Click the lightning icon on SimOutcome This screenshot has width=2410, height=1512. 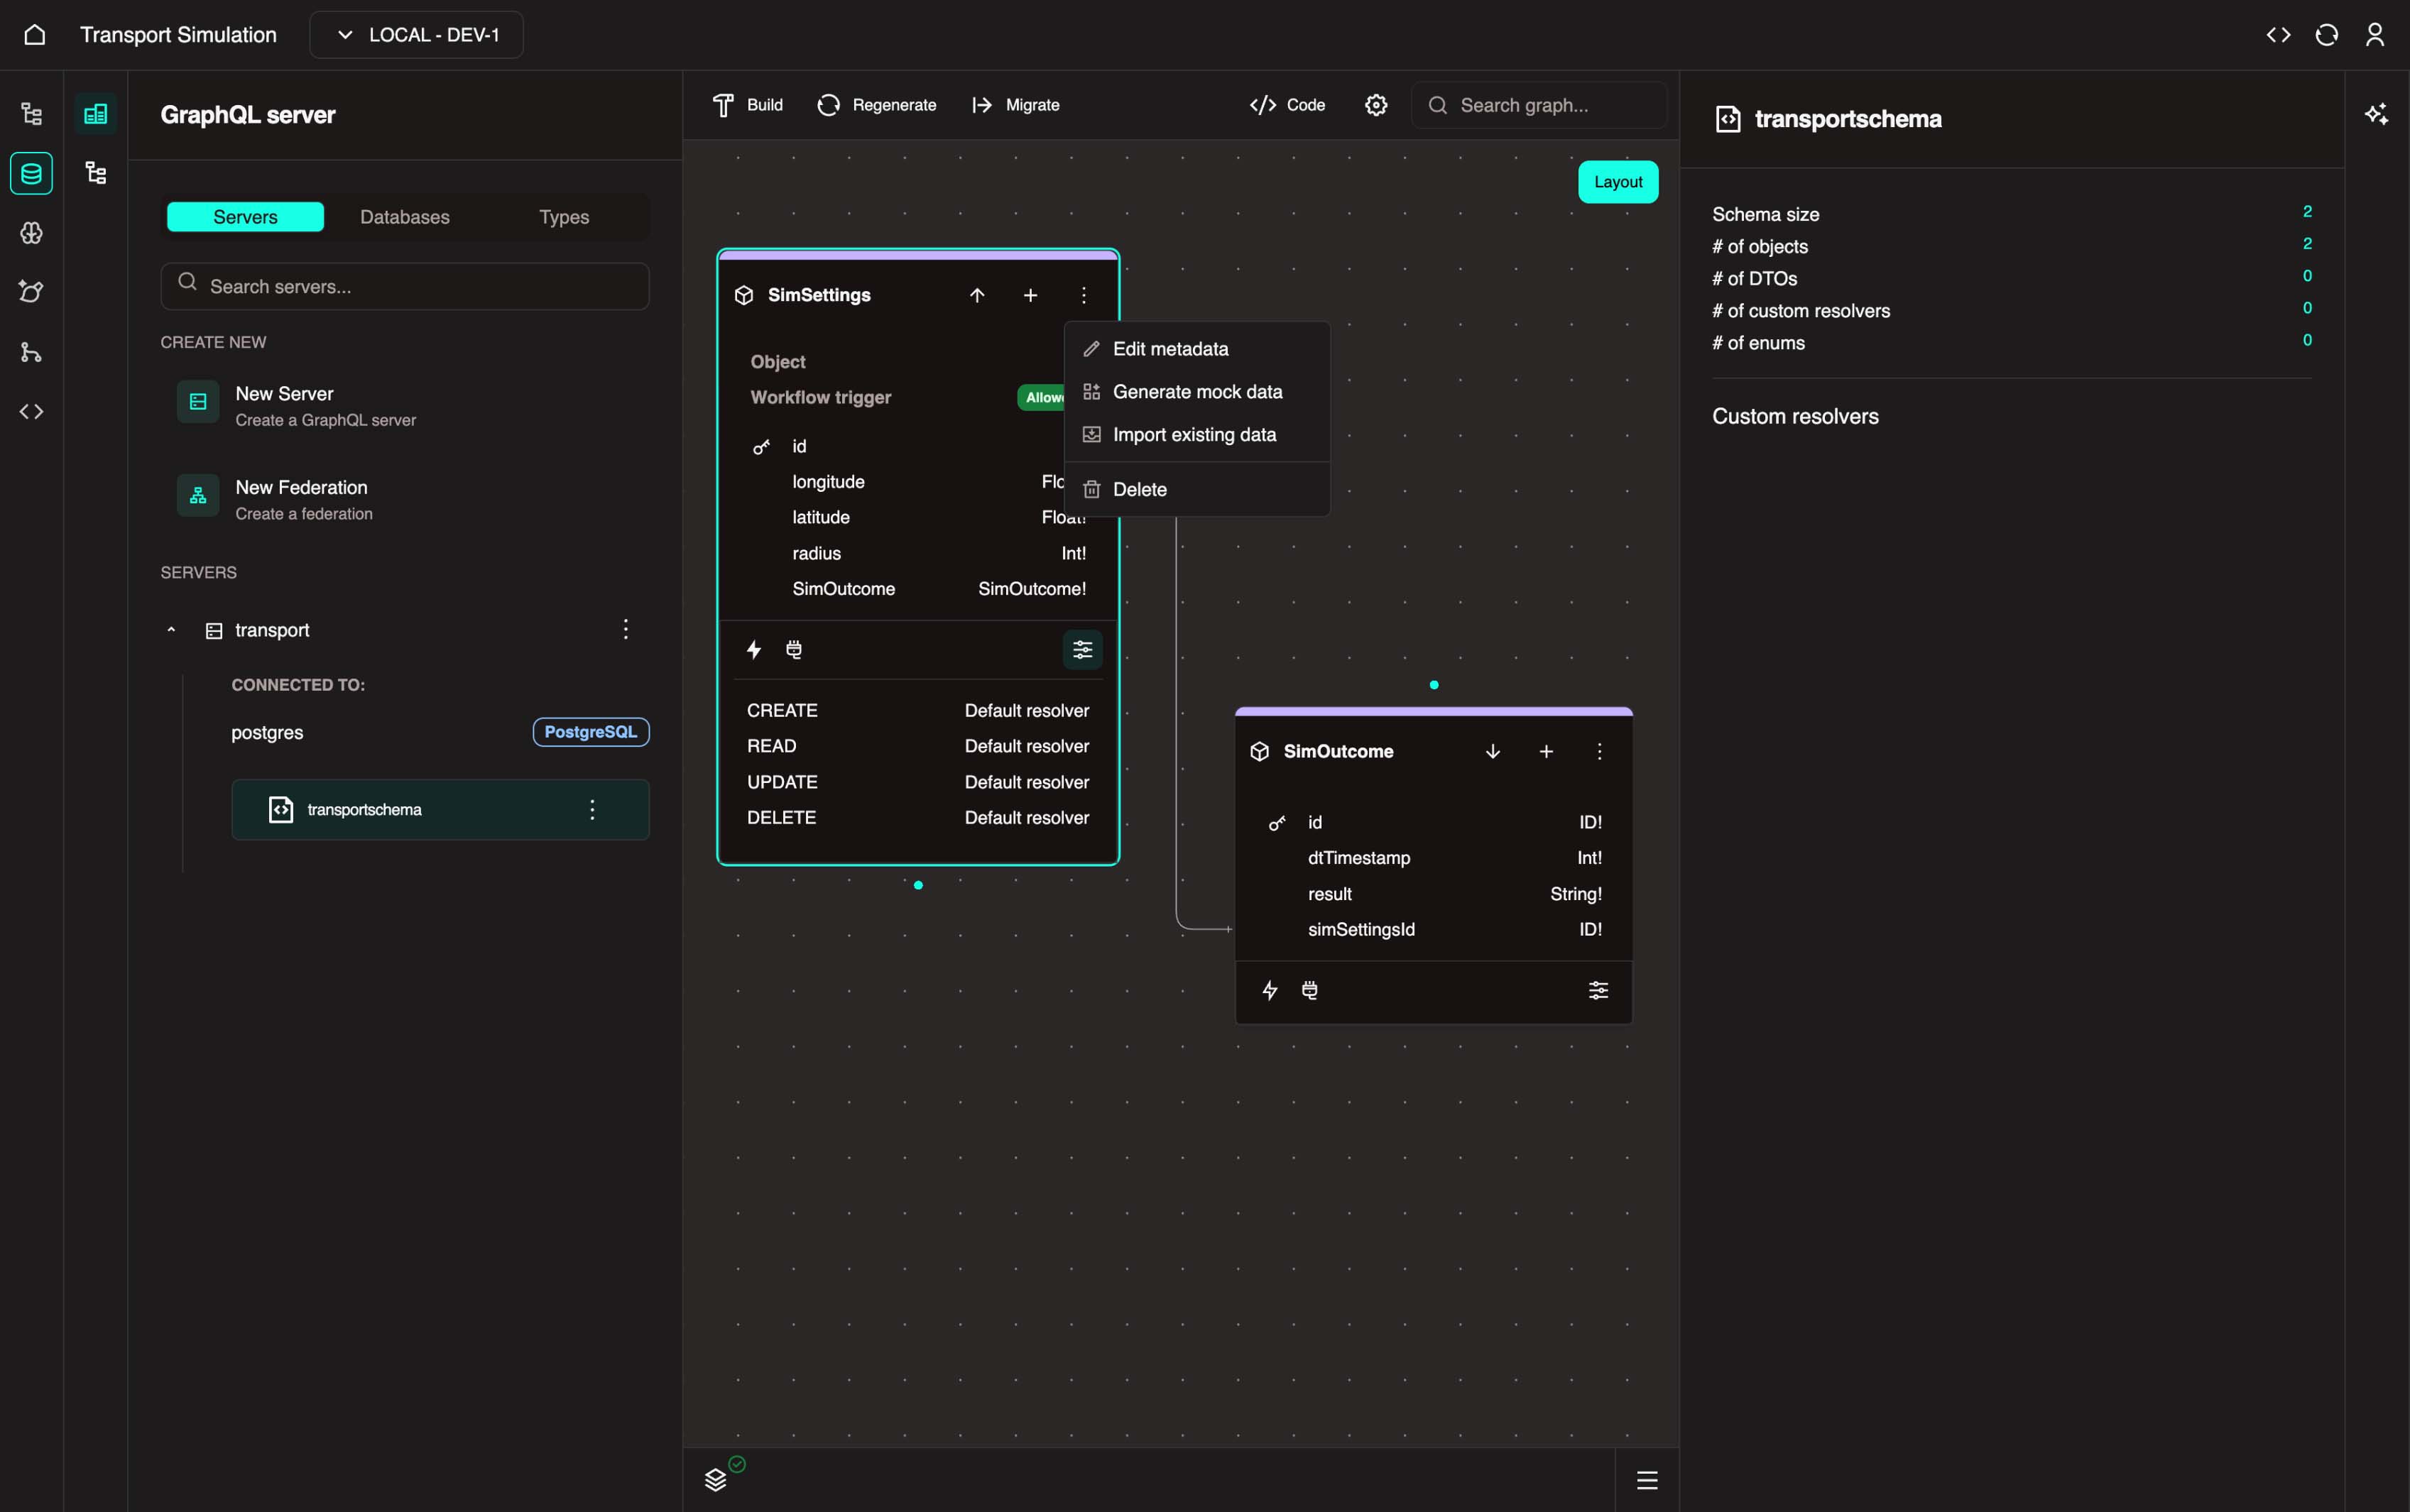pyautogui.click(x=1270, y=990)
